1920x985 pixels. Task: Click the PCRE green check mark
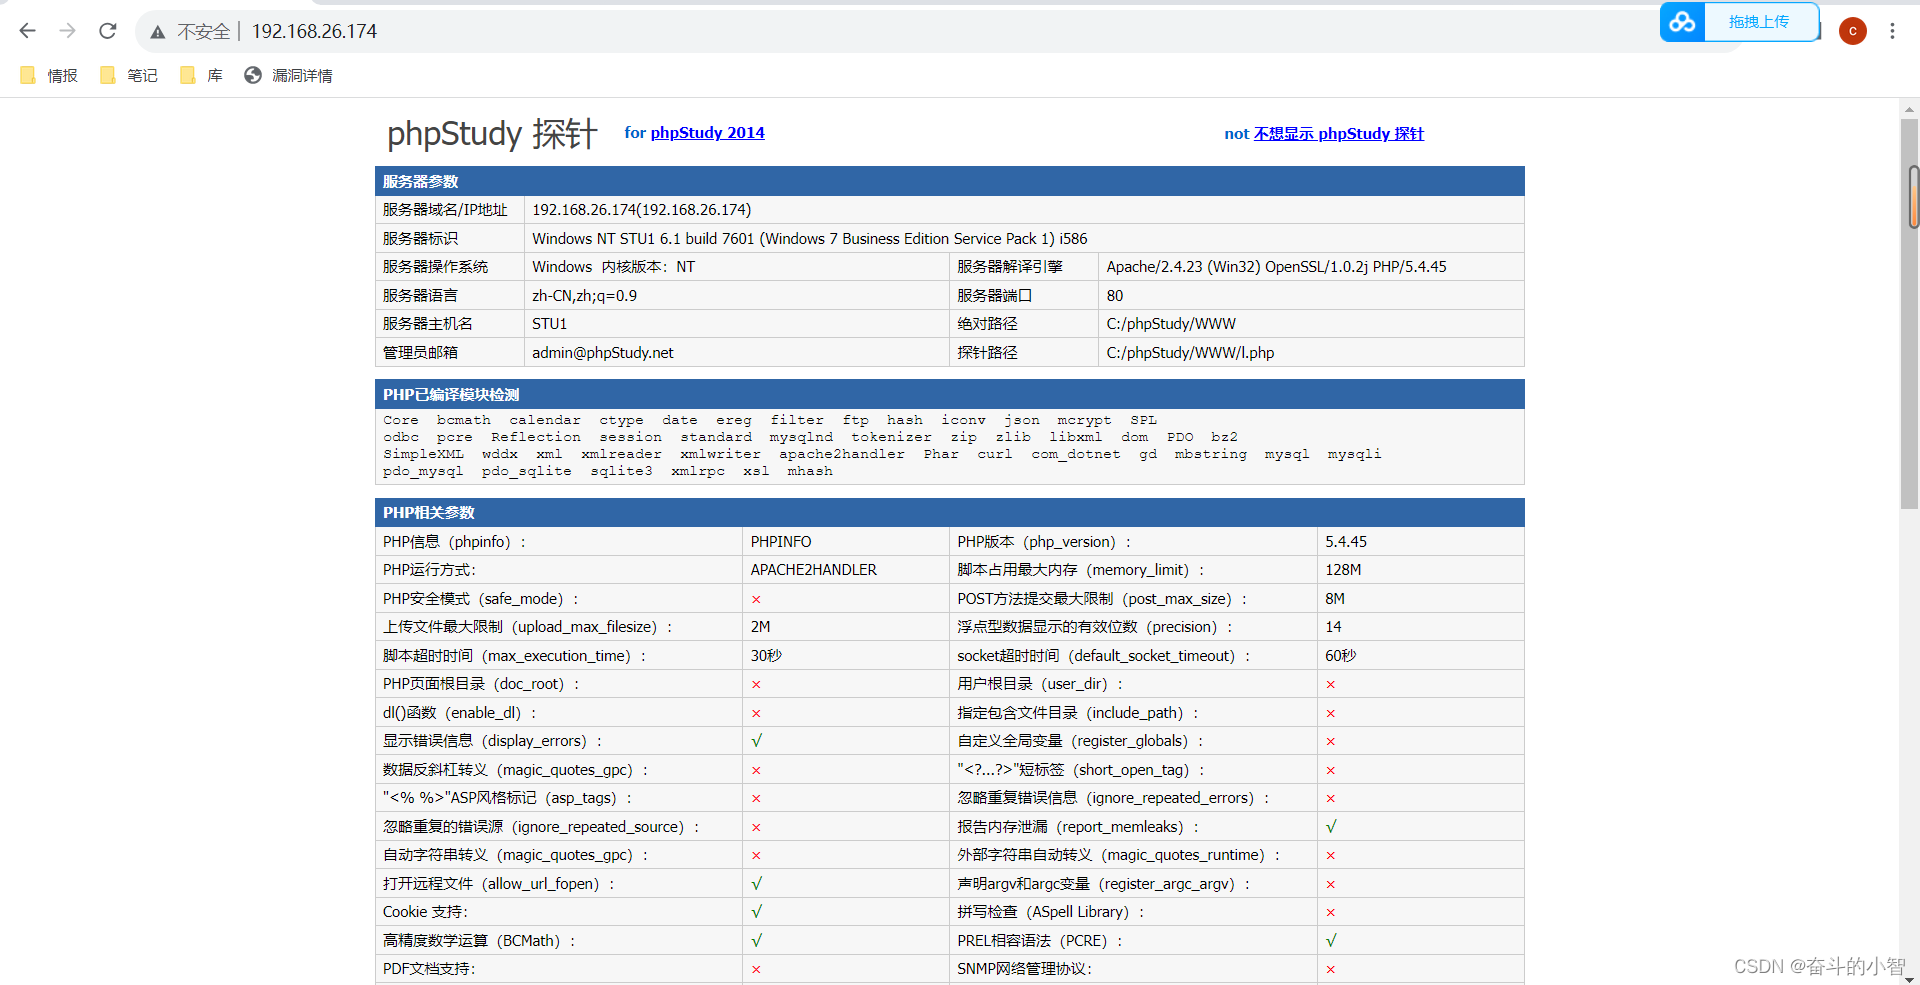[1332, 941]
